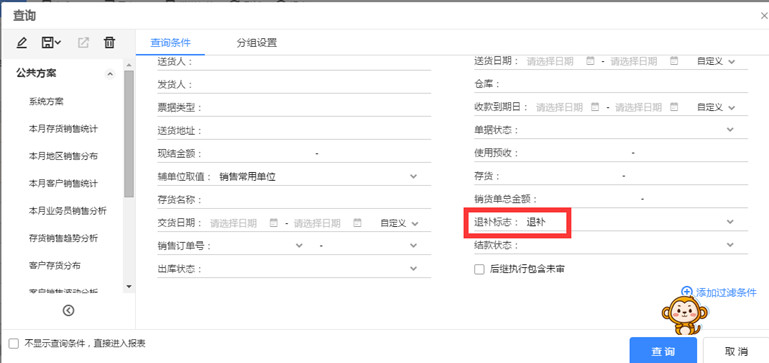Open the save scheme icon dropdown
The width and height of the screenshot is (769, 363).
click(51, 43)
